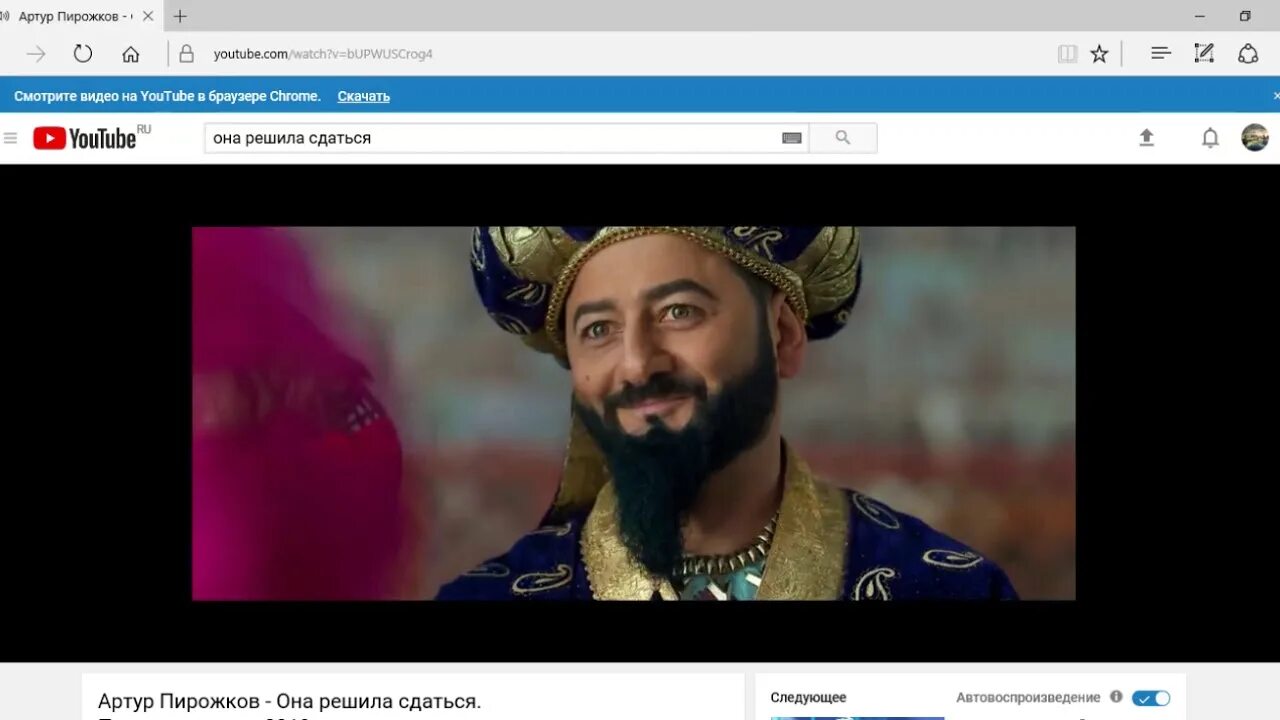Open the on-screen keyboard in the search box
This screenshot has width=1280, height=720.
click(792, 138)
